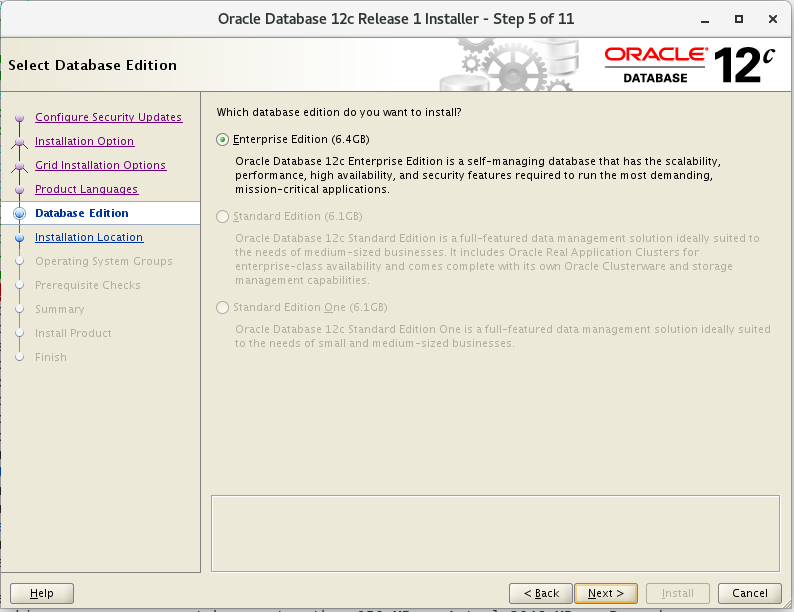The width and height of the screenshot is (794, 612).
Task: Select the Enterprise Edition radio button
Action: pos(222,139)
